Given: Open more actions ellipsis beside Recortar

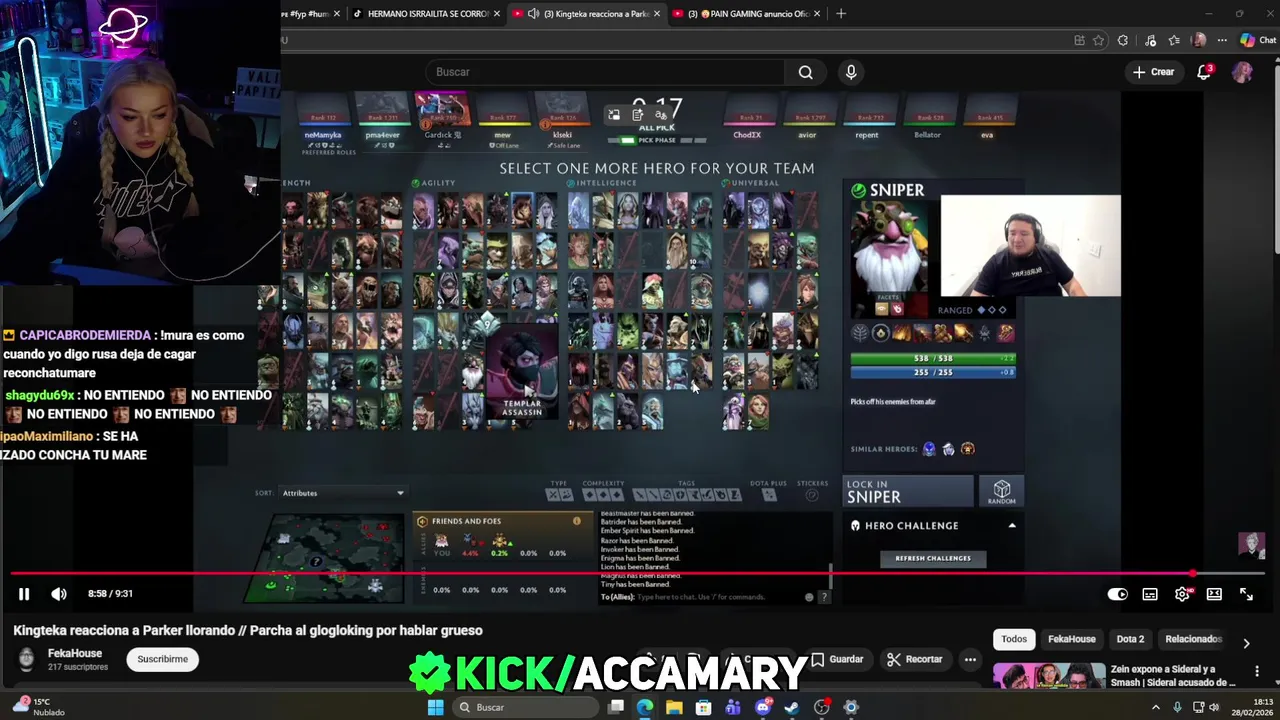Looking at the screenshot, I should 970,660.
